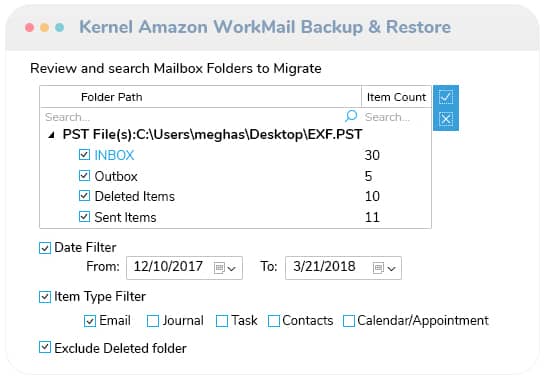Select the Sent Items folder row
The width and height of the screenshot is (545, 380).
coord(236,217)
